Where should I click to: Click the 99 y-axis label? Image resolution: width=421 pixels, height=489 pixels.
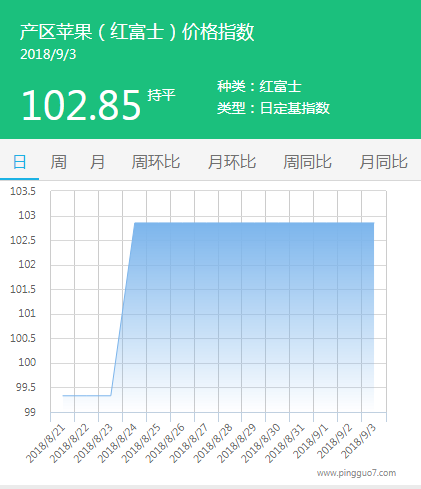(30, 412)
